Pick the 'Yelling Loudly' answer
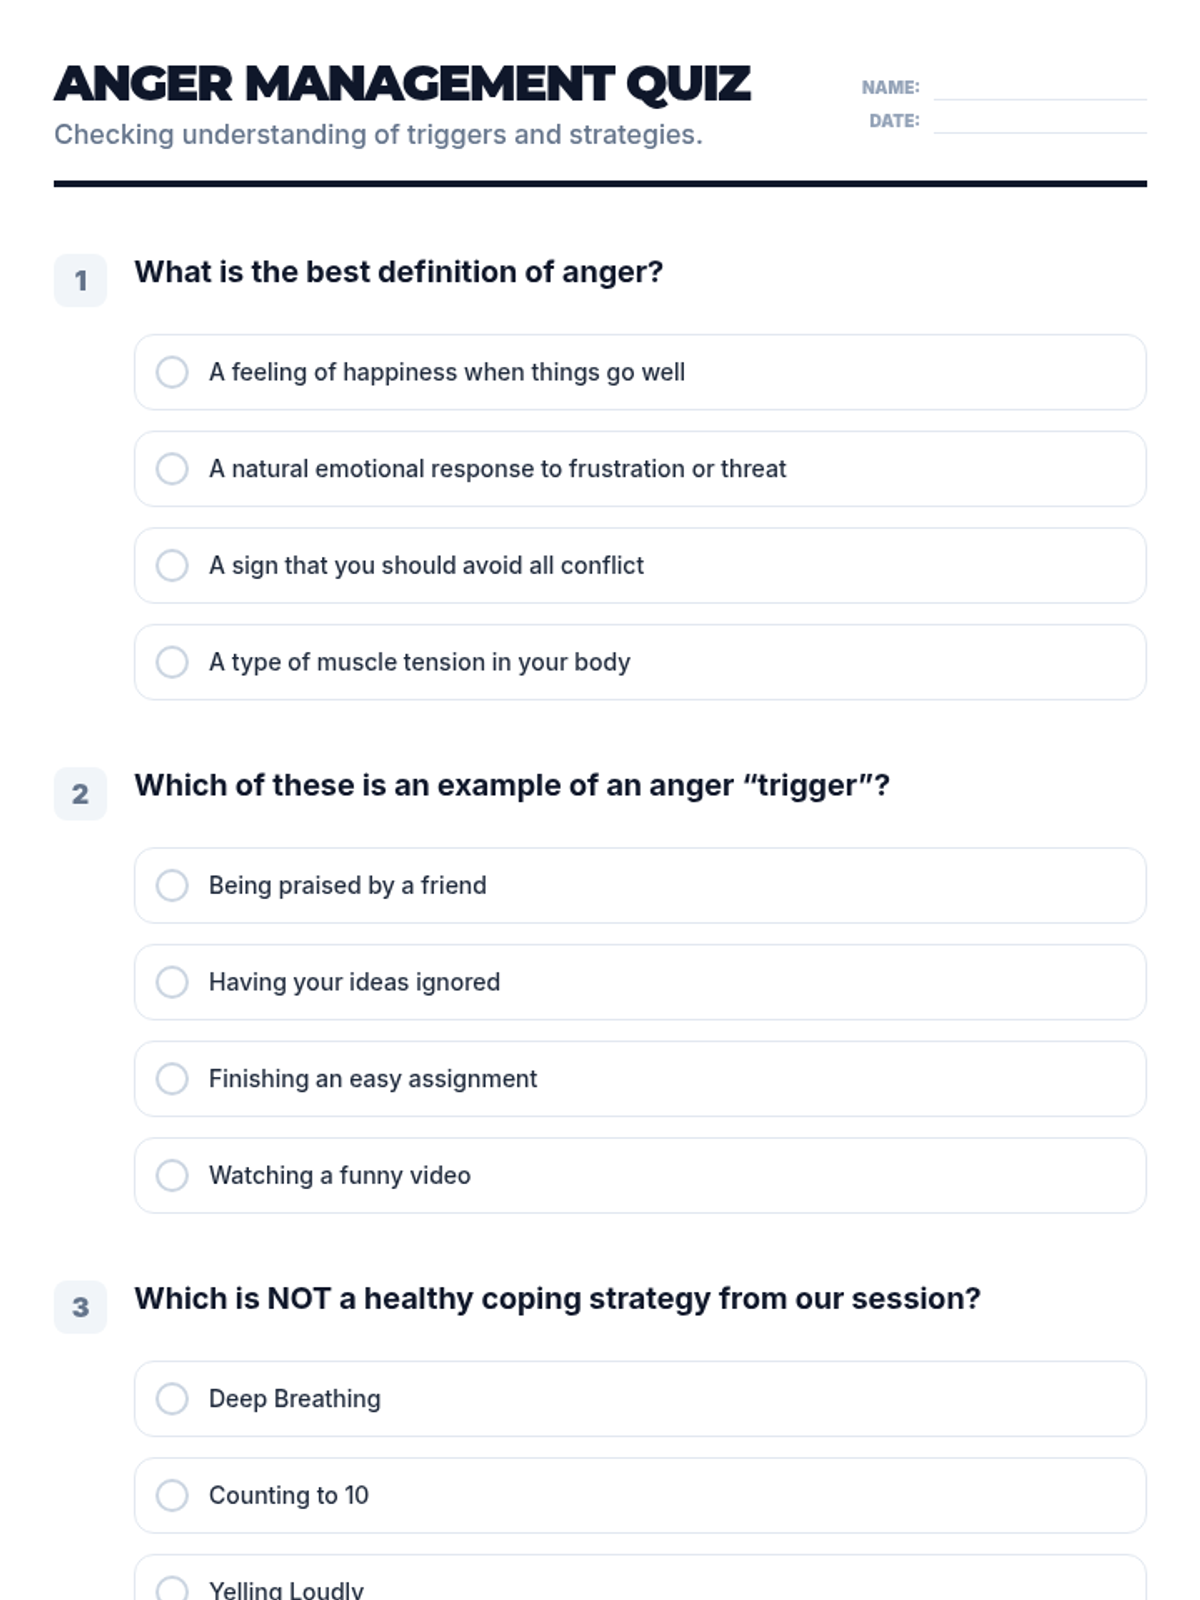1200x1600 pixels. [640, 1578]
